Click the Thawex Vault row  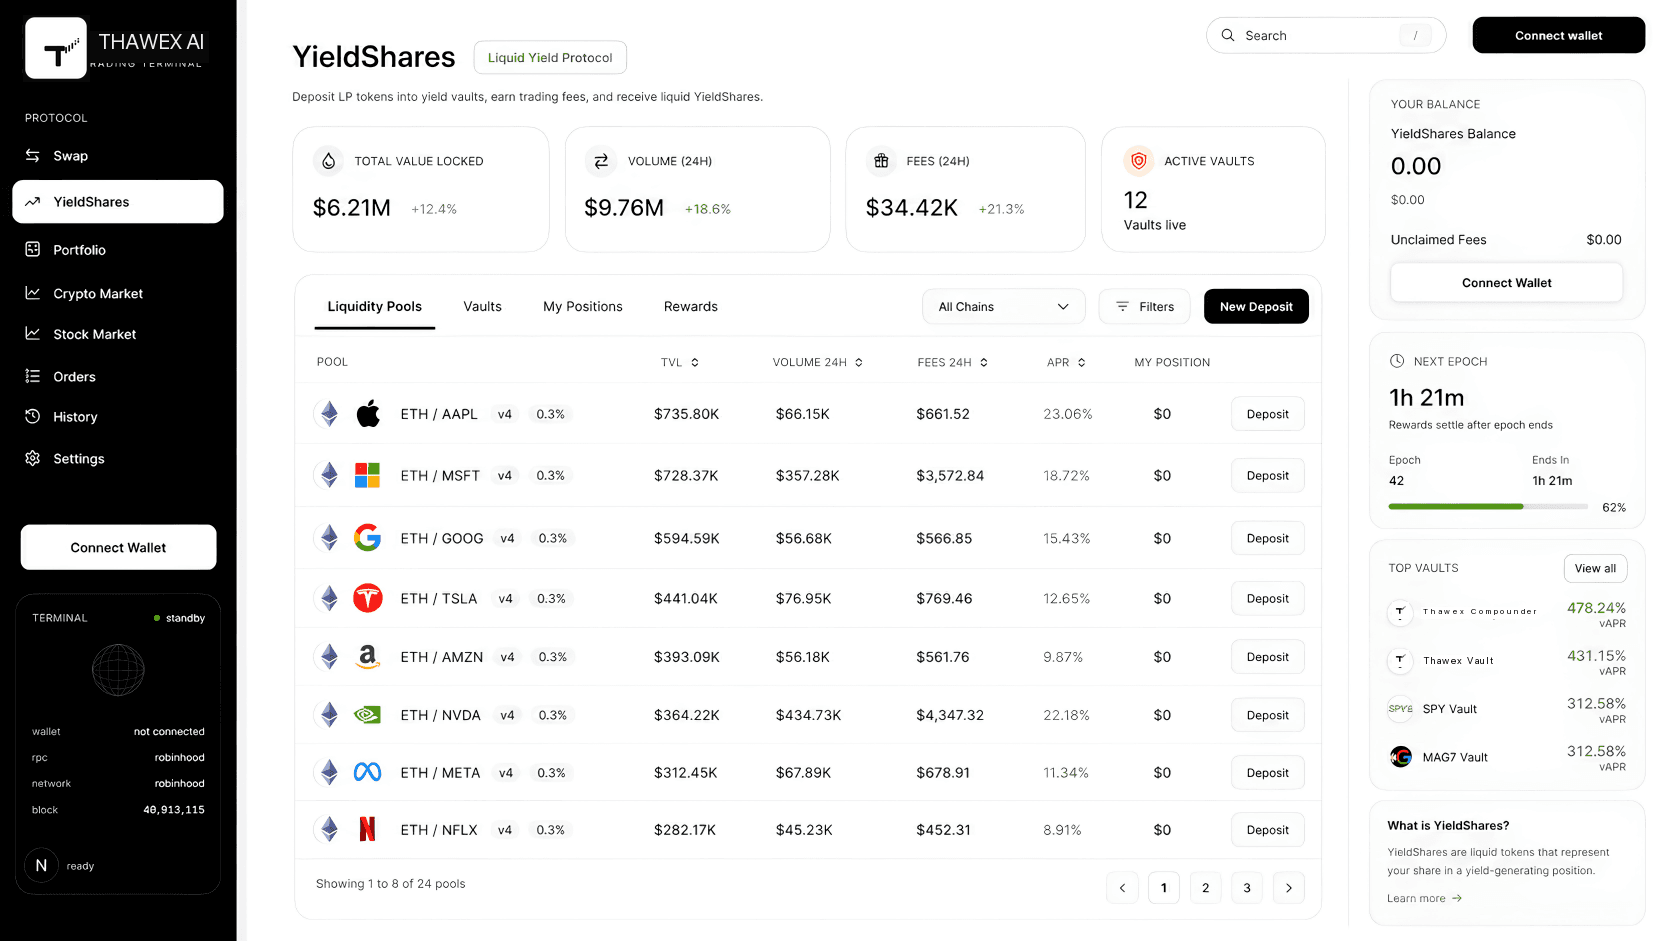tap(1506, 661)
